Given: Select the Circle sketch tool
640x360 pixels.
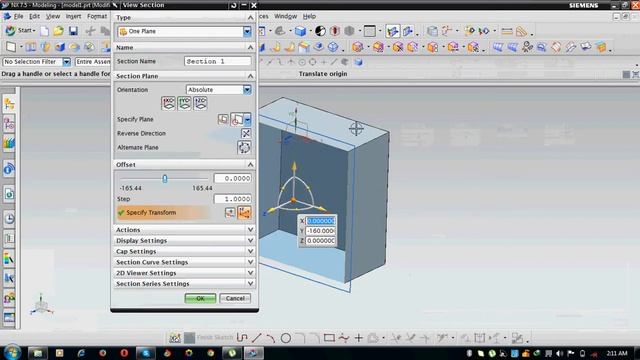Looking at the screenshot, I should pyautogui.click(x=286, y=338).
